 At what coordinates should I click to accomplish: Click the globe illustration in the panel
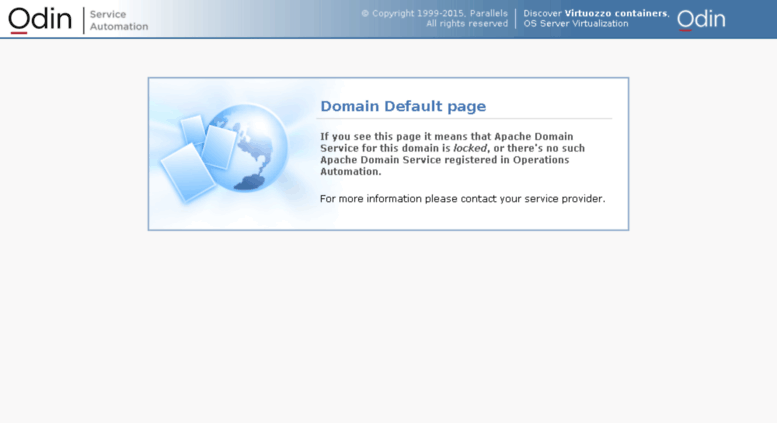coord(248,146)
